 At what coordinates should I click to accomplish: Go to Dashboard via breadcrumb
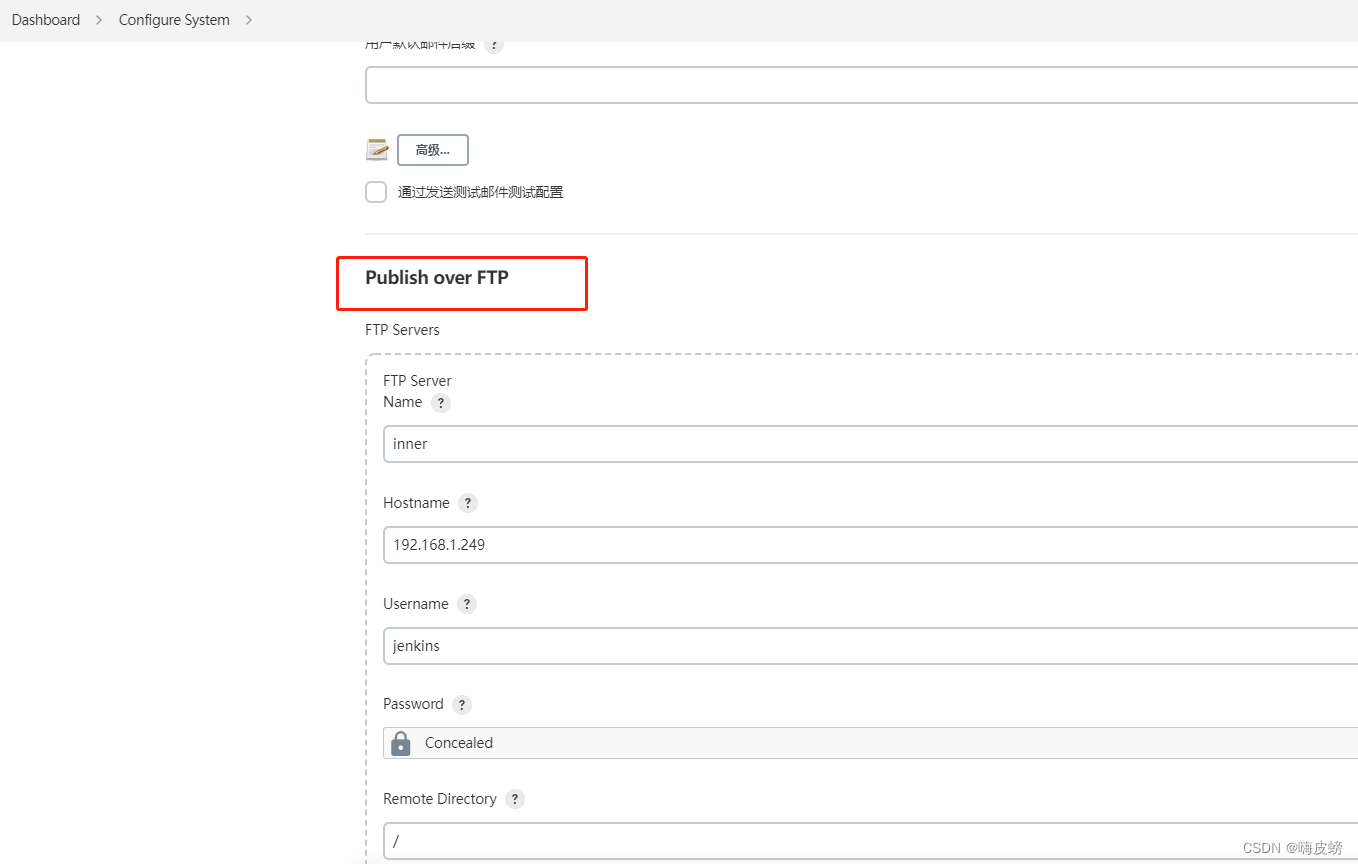[45, 19]
